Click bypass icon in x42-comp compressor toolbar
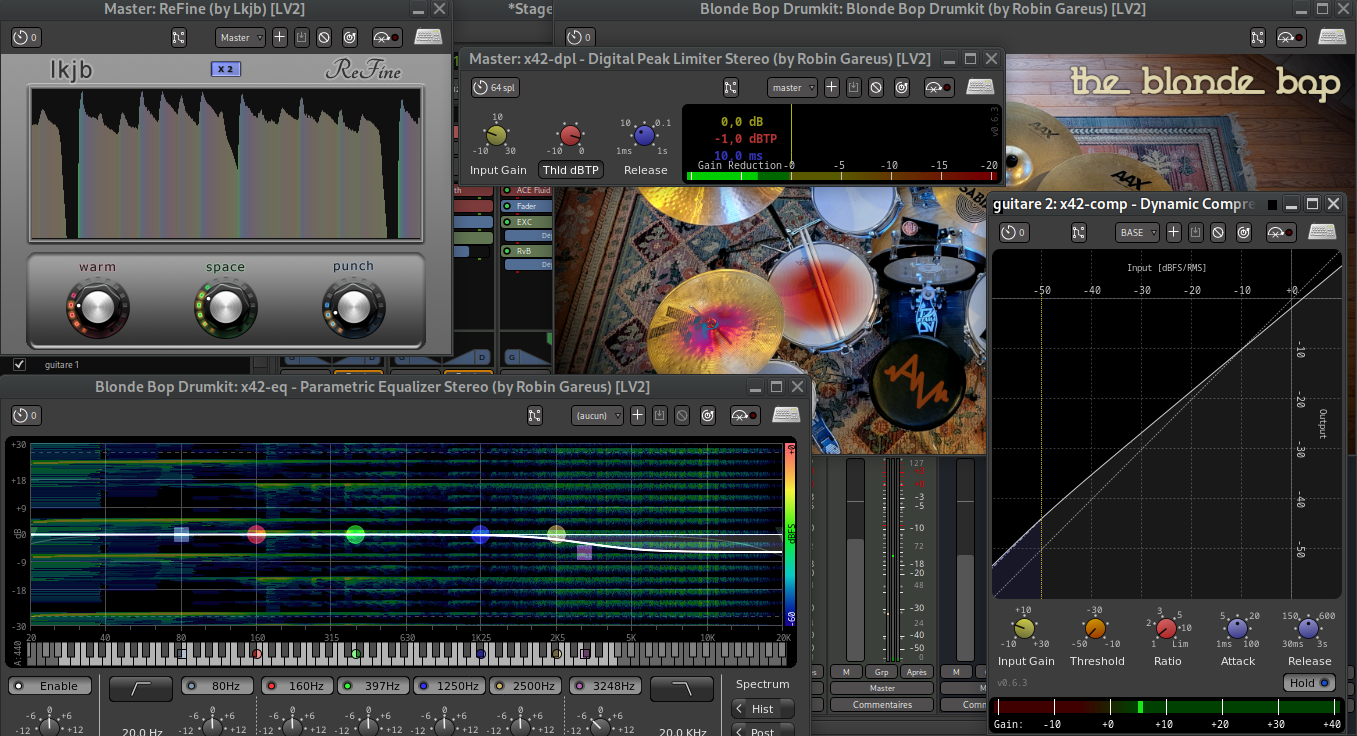 (x=1218, y=232)
